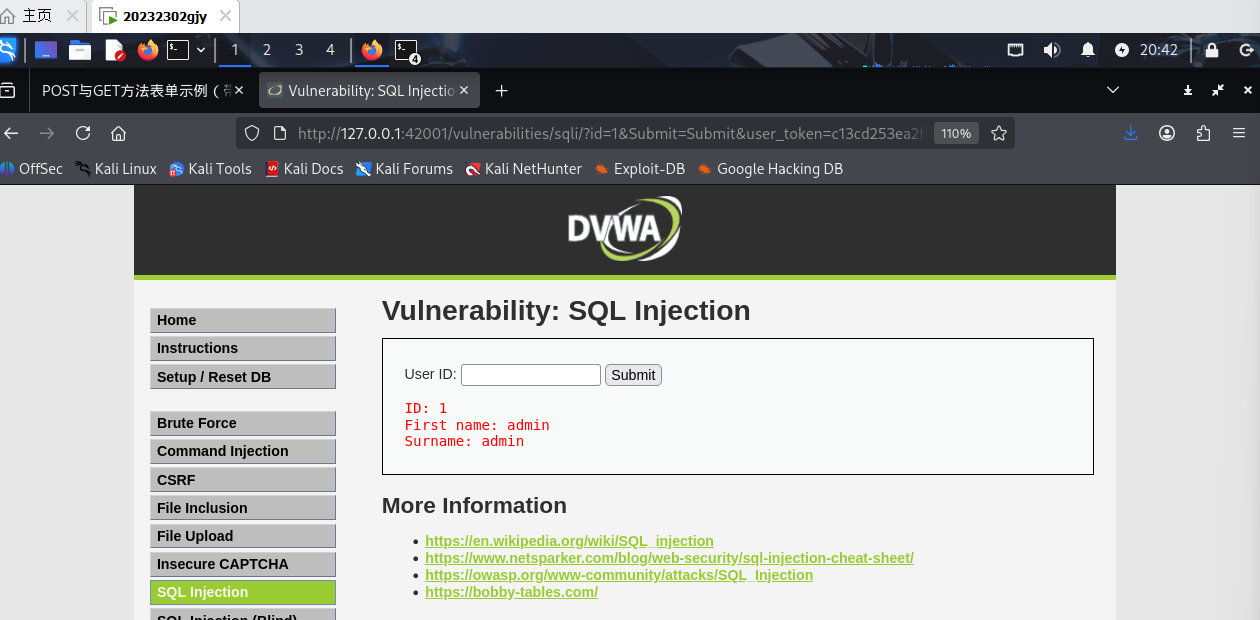
Task: Open Firefox View icon at tab strip
Action: tap(7, 90)
